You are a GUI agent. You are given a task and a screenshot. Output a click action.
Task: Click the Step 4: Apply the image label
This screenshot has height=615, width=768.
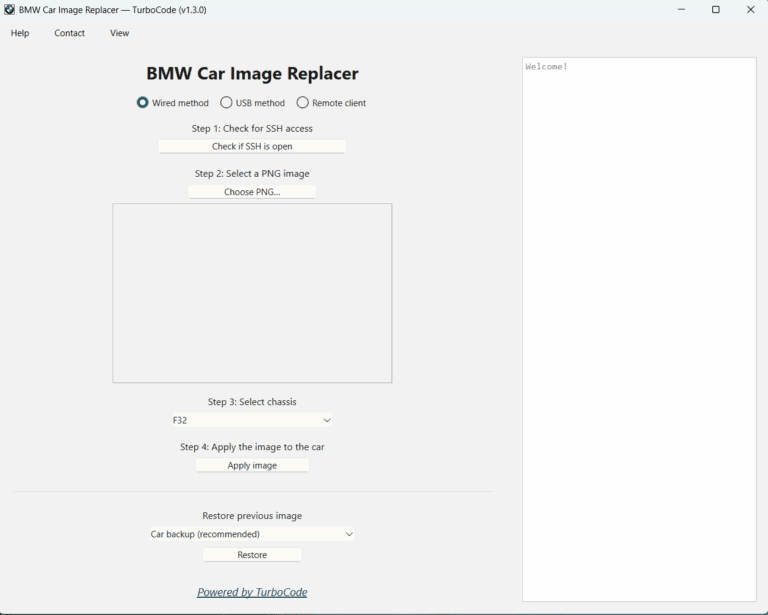coord(252,447)
